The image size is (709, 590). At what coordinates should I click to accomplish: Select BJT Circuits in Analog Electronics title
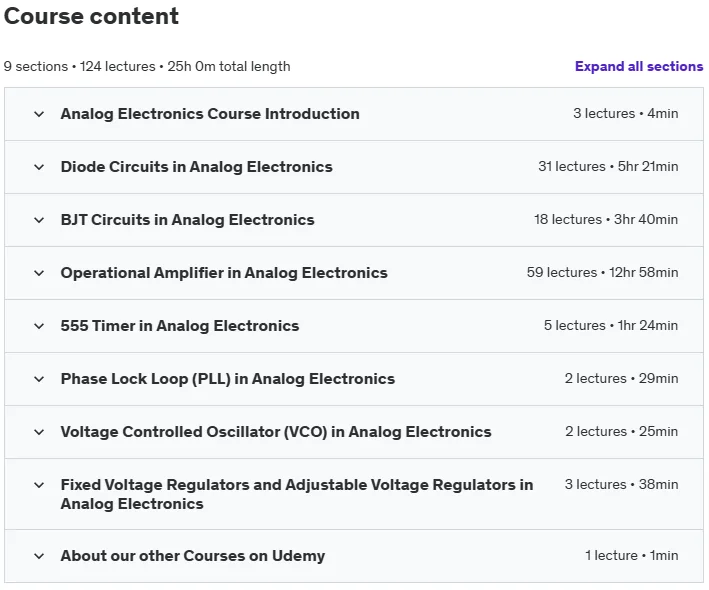(x=188, y=220)
